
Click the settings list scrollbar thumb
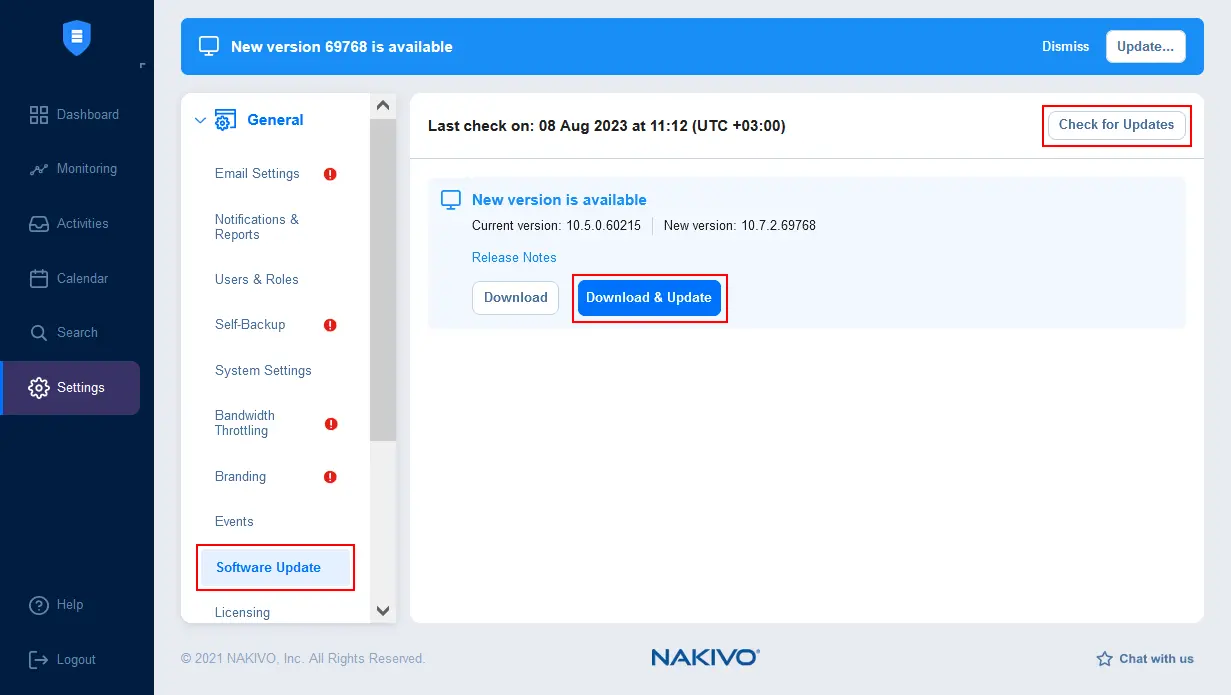pos(383,280)
